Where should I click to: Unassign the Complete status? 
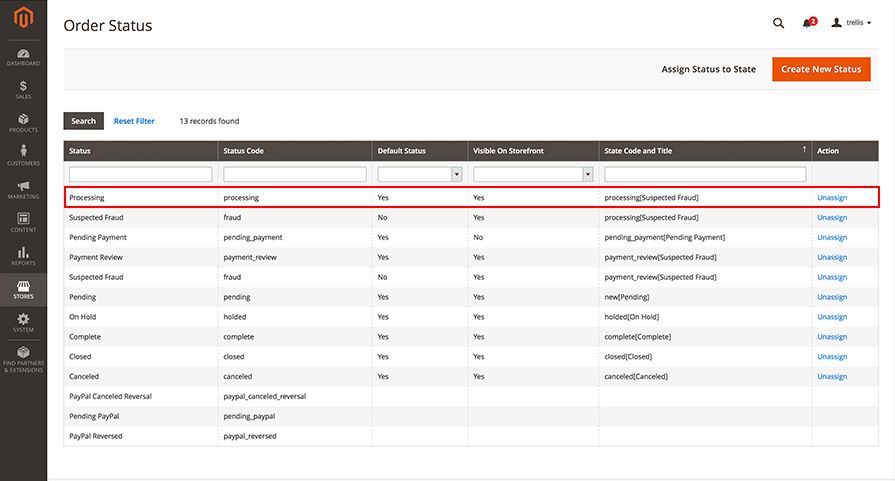[832, 337]
